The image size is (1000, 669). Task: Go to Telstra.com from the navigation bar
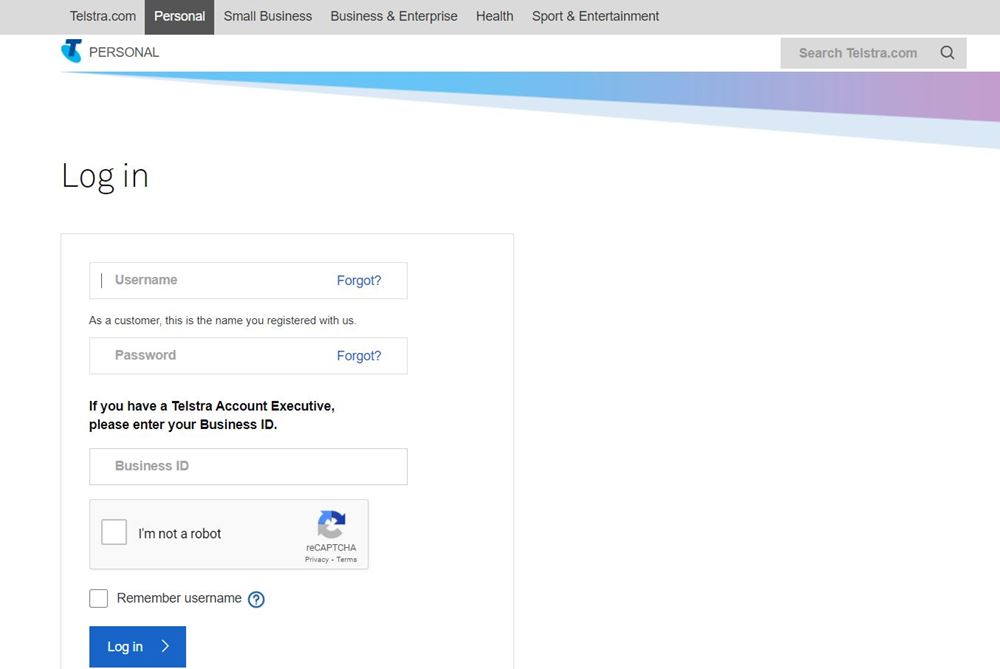point(101,16)
